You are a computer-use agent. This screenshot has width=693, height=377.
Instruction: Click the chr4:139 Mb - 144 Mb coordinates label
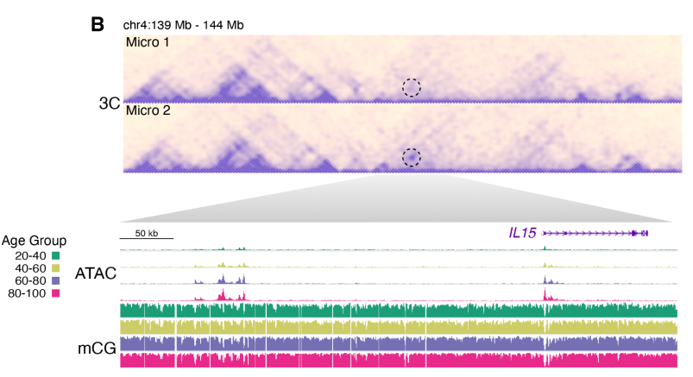(183, 25)
